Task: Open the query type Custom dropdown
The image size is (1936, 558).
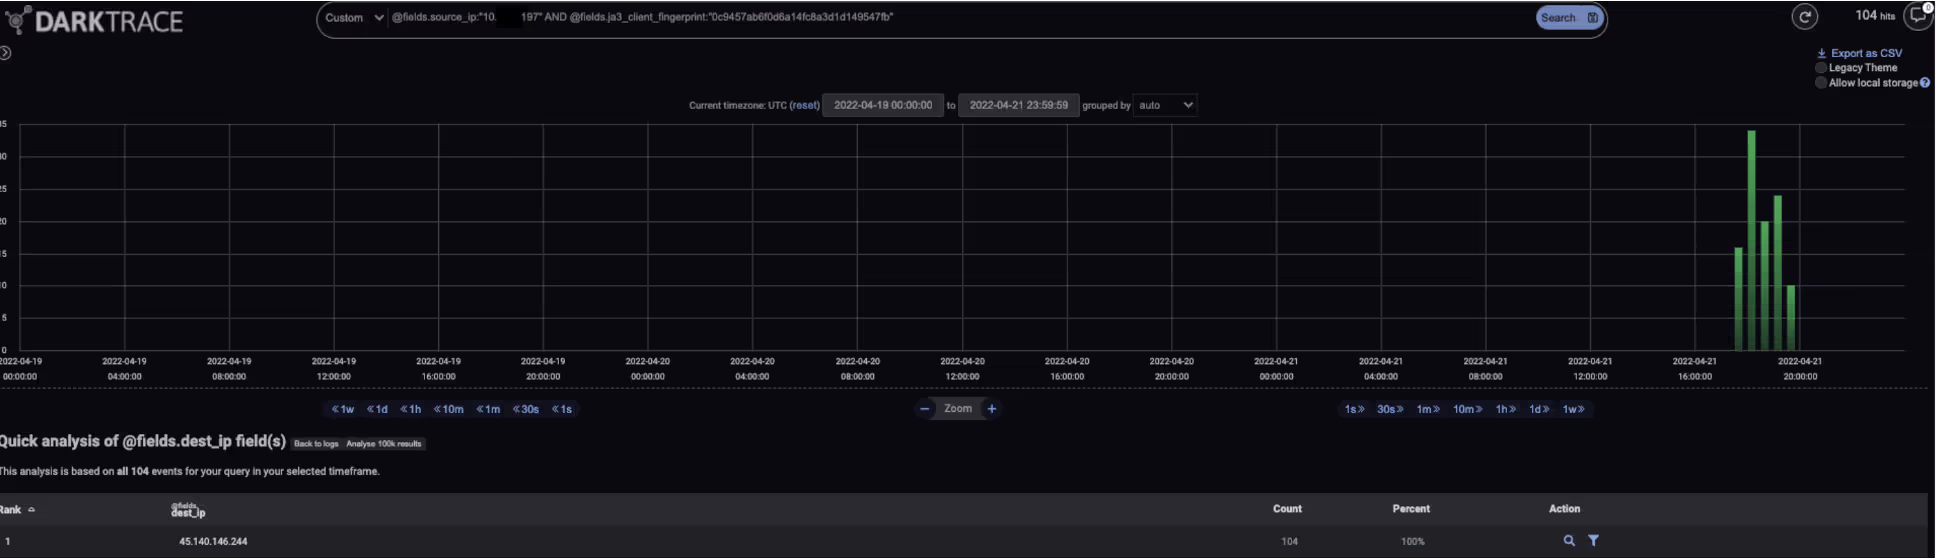Action: [354, 18]
